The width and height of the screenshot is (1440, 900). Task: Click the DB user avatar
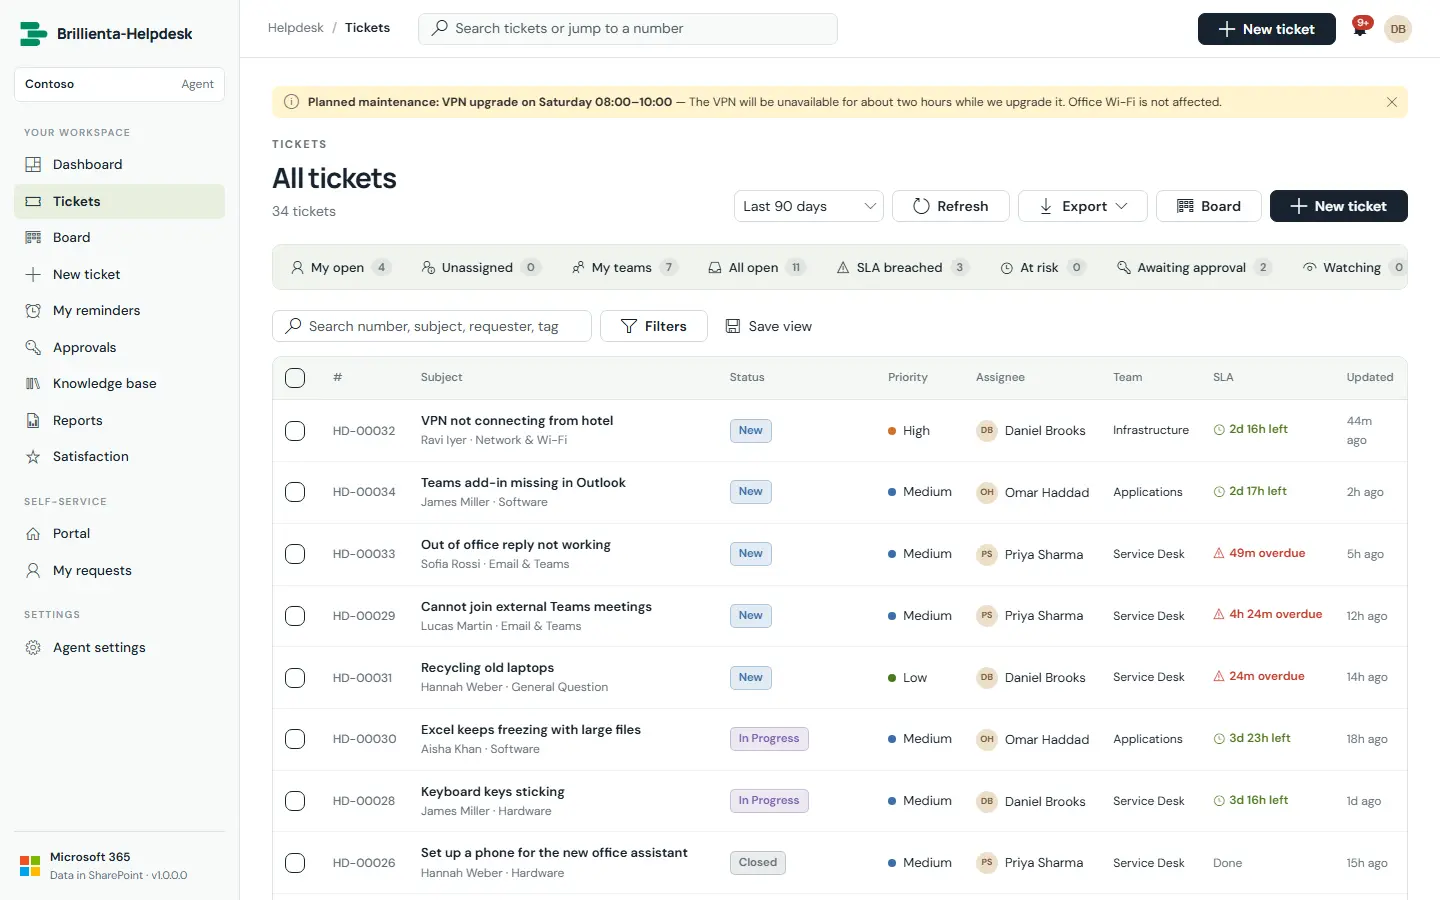pyautogui.click(x=1398, y=29)
